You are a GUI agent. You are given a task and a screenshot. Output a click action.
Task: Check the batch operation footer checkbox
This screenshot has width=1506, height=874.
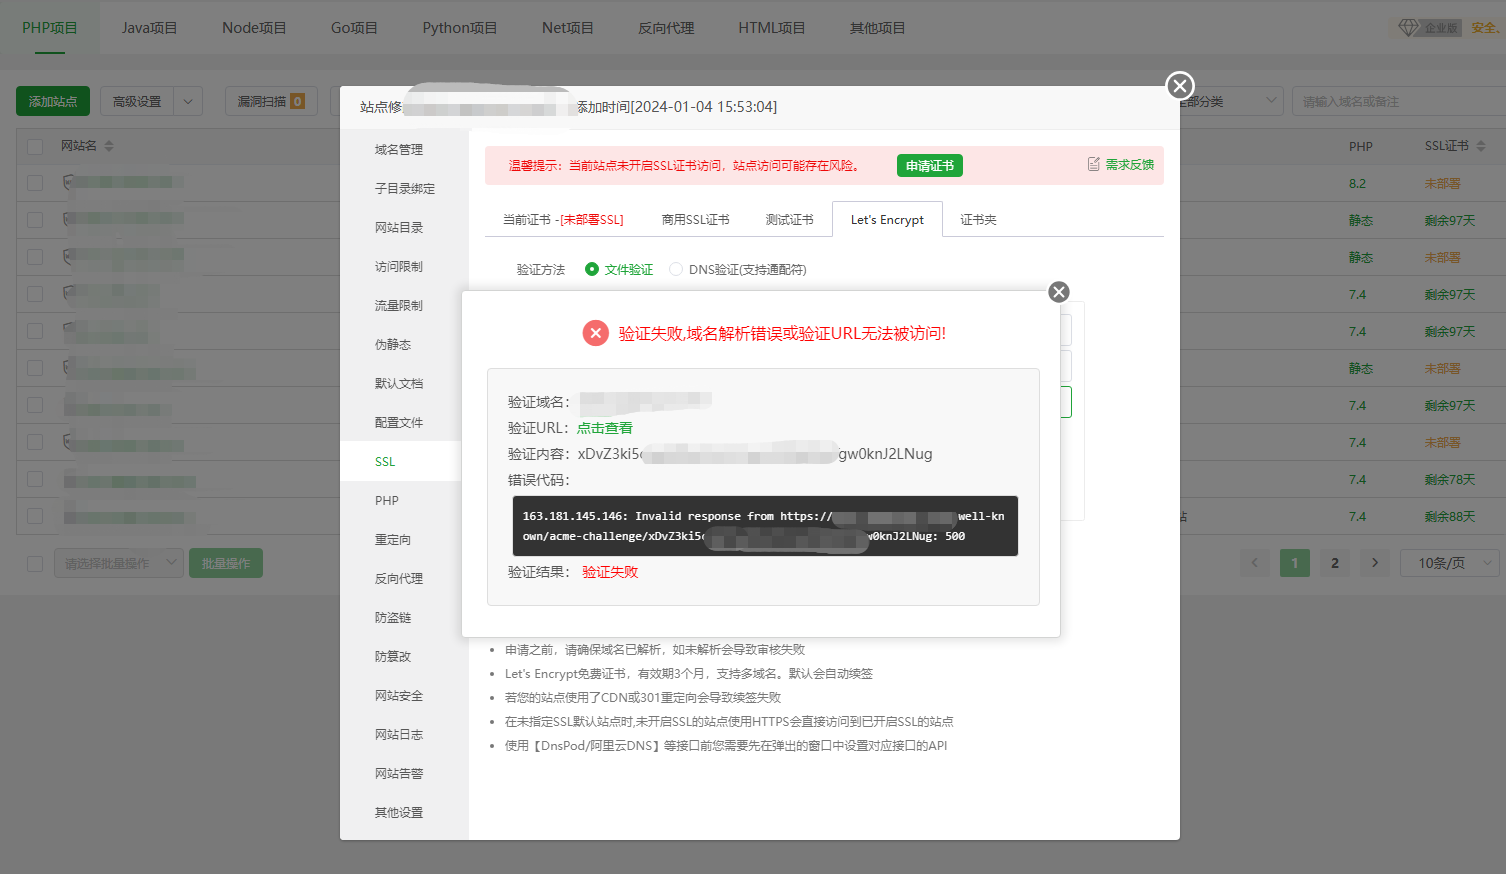click(35, 564)
